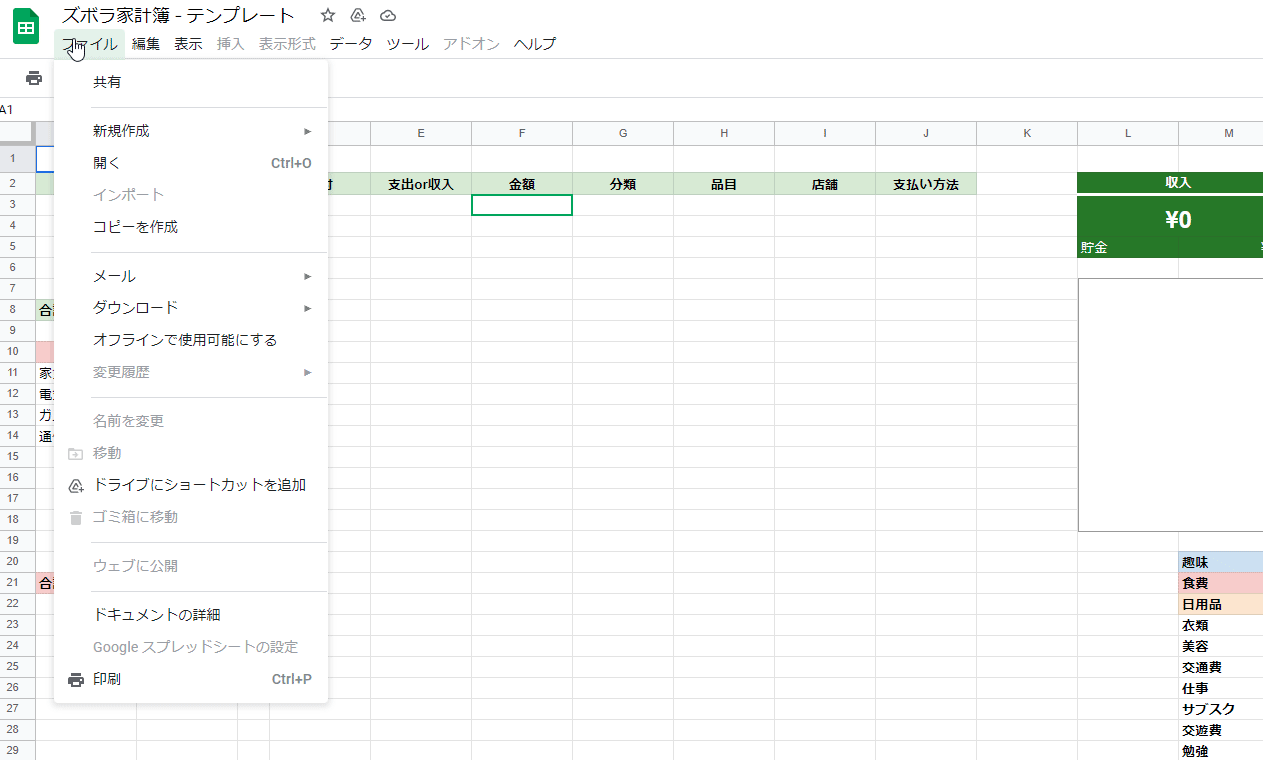Expand the ダウンロード submenu
This screenshot has width=1263, height=760.
pyautogui.click(x=307, y=308)
